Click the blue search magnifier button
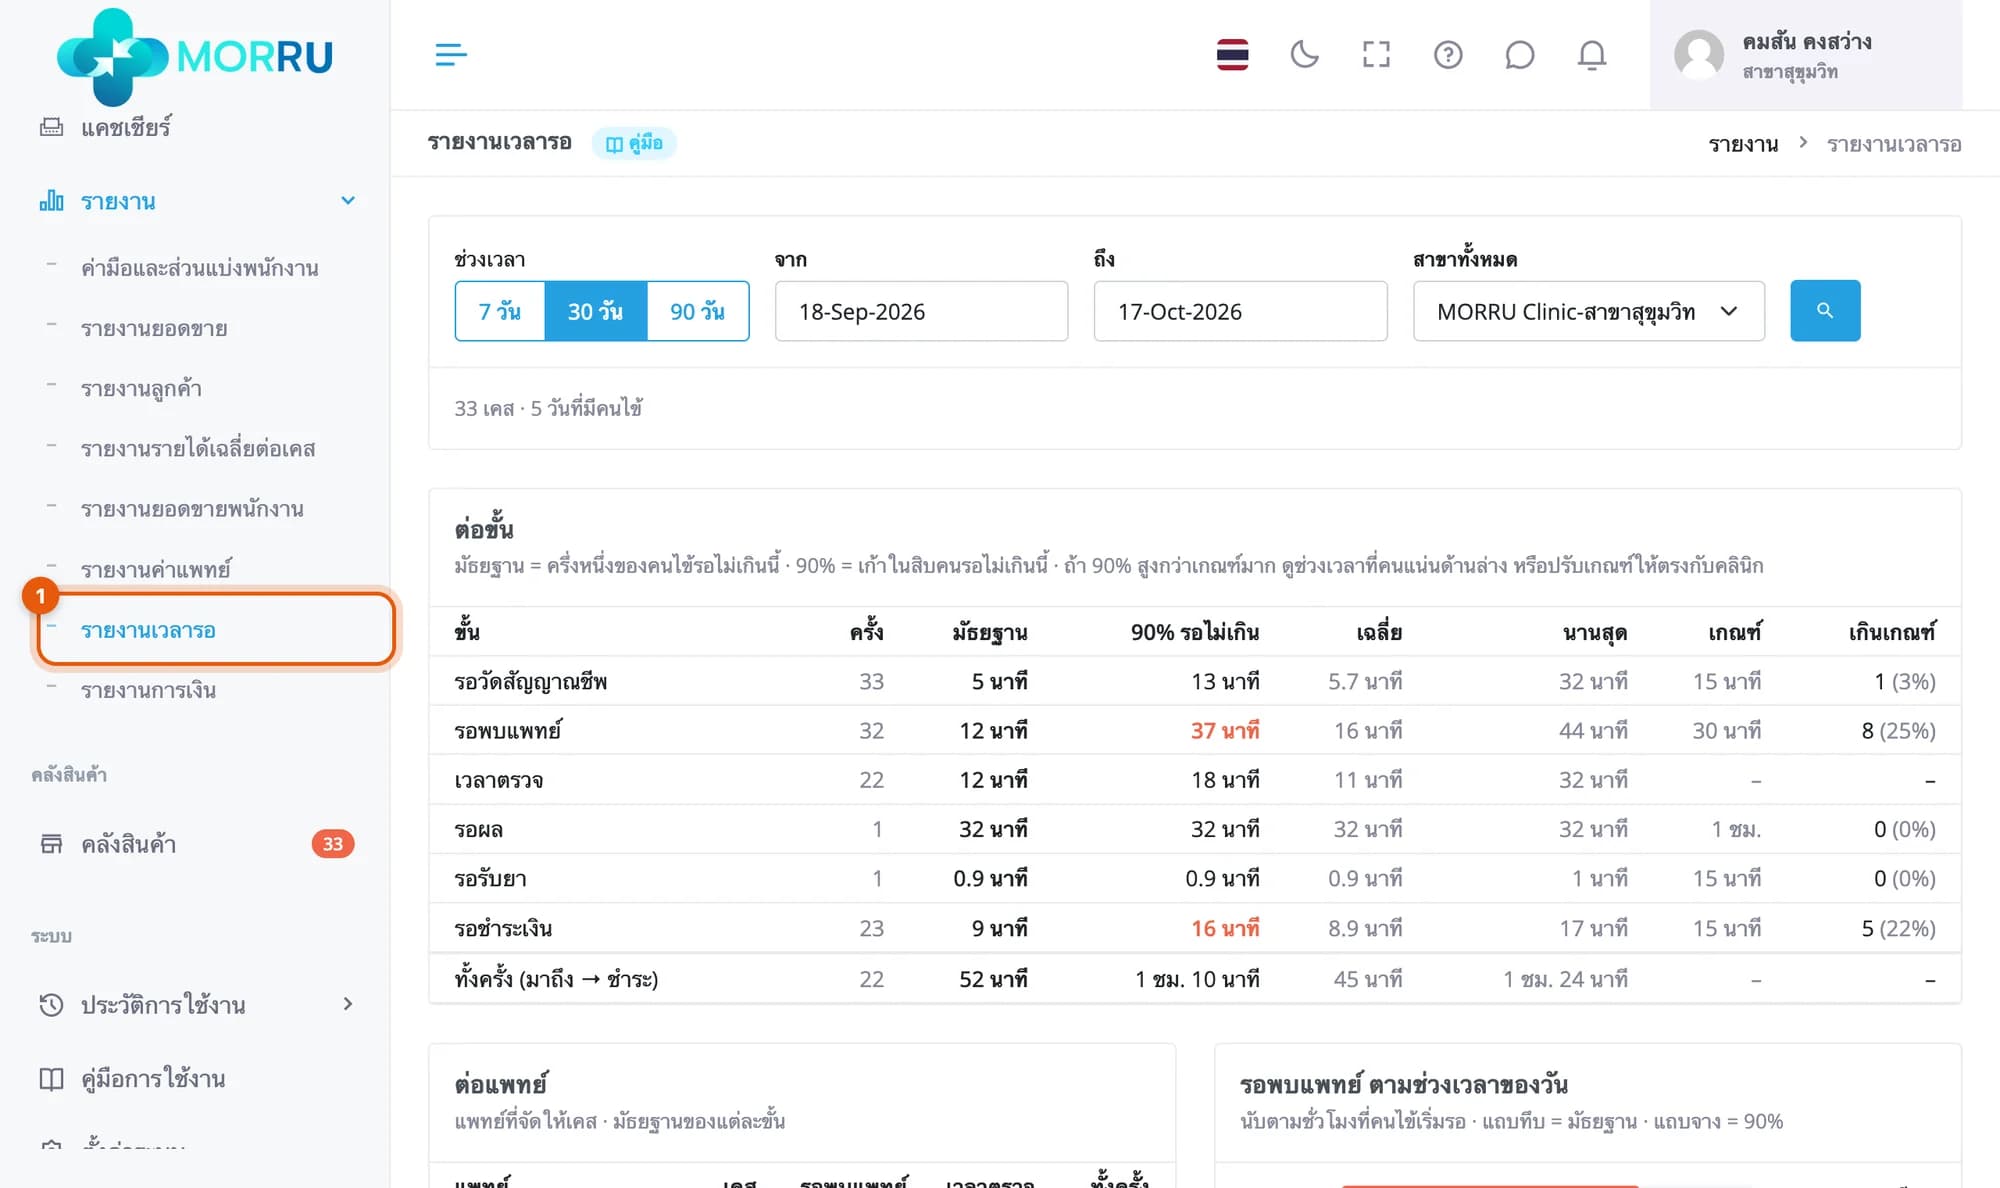Screen dimensions: 2000x1188 click(x=1825, y=311)
